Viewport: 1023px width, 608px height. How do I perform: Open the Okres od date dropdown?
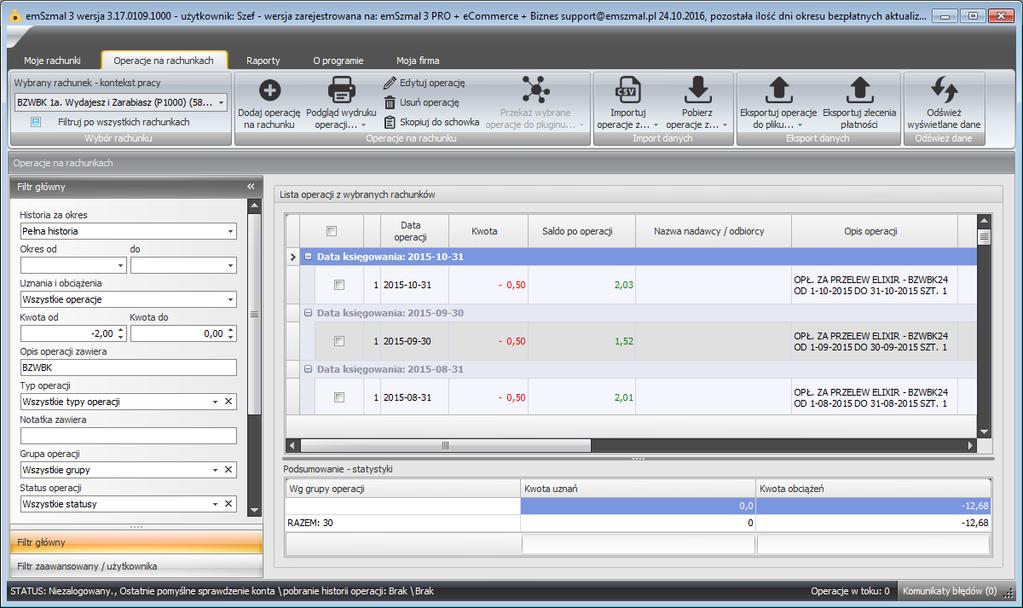121,266
